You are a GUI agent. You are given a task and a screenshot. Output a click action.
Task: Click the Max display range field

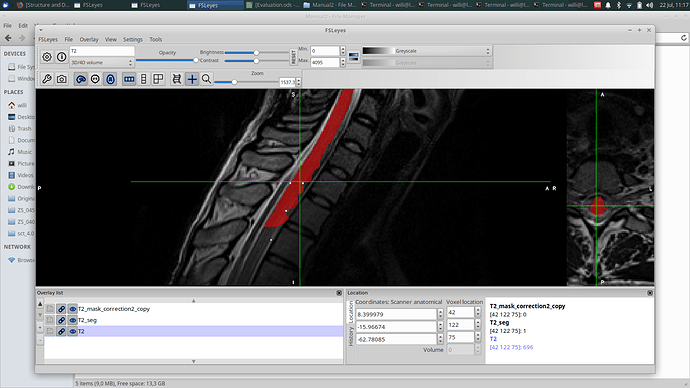click(325, 62)
